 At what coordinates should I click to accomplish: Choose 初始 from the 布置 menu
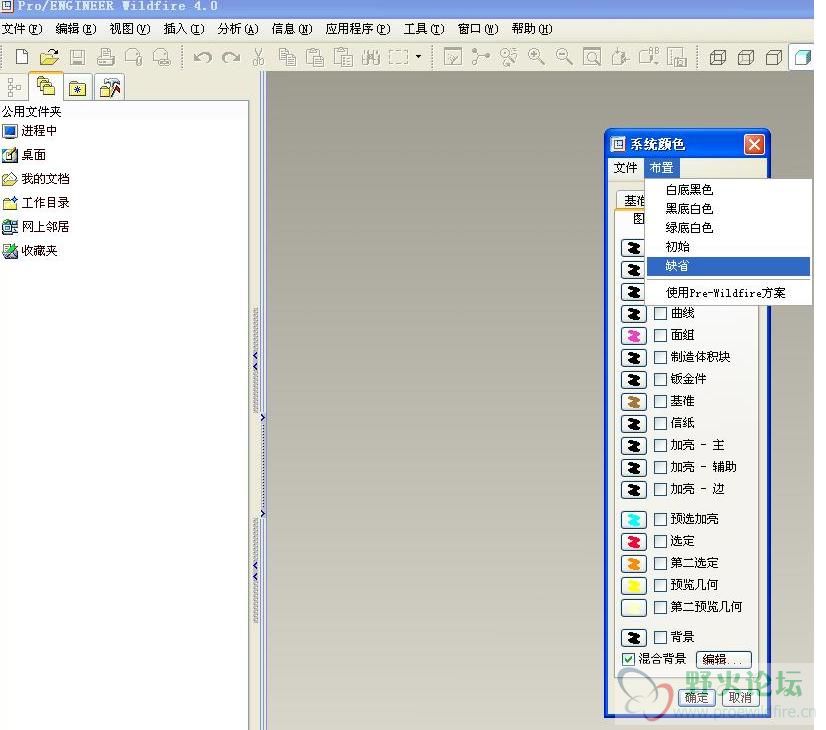[728, 246]
